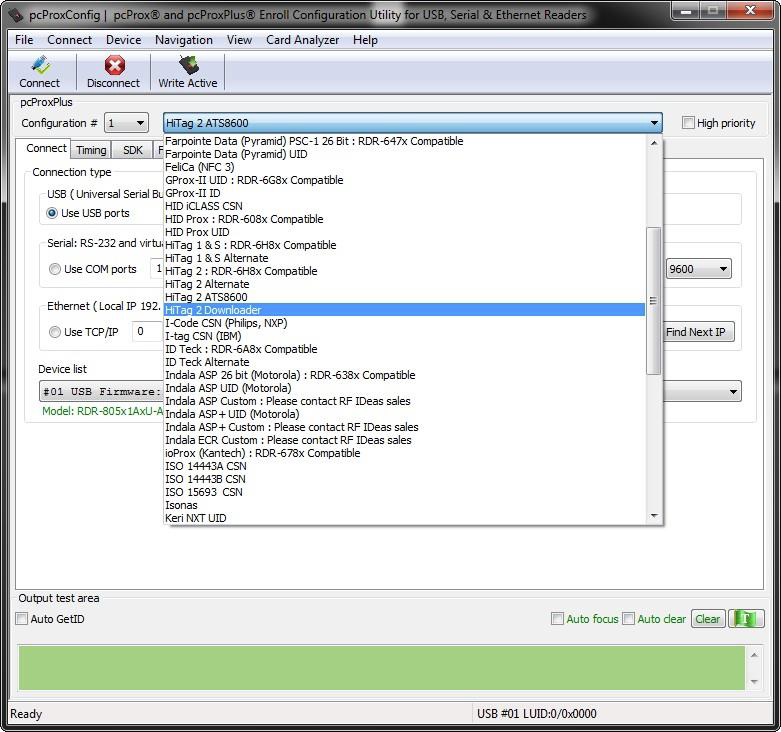
Task: Enable the High priority checkbox
Action: 688,123
